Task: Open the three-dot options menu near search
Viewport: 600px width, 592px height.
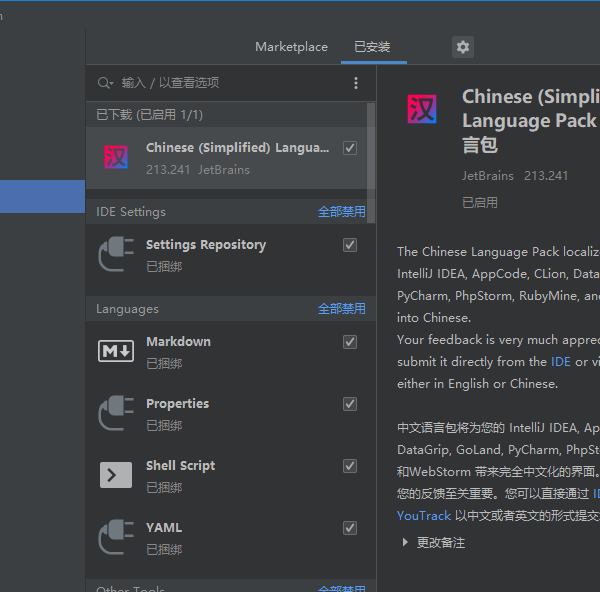Action: [356, 83]
